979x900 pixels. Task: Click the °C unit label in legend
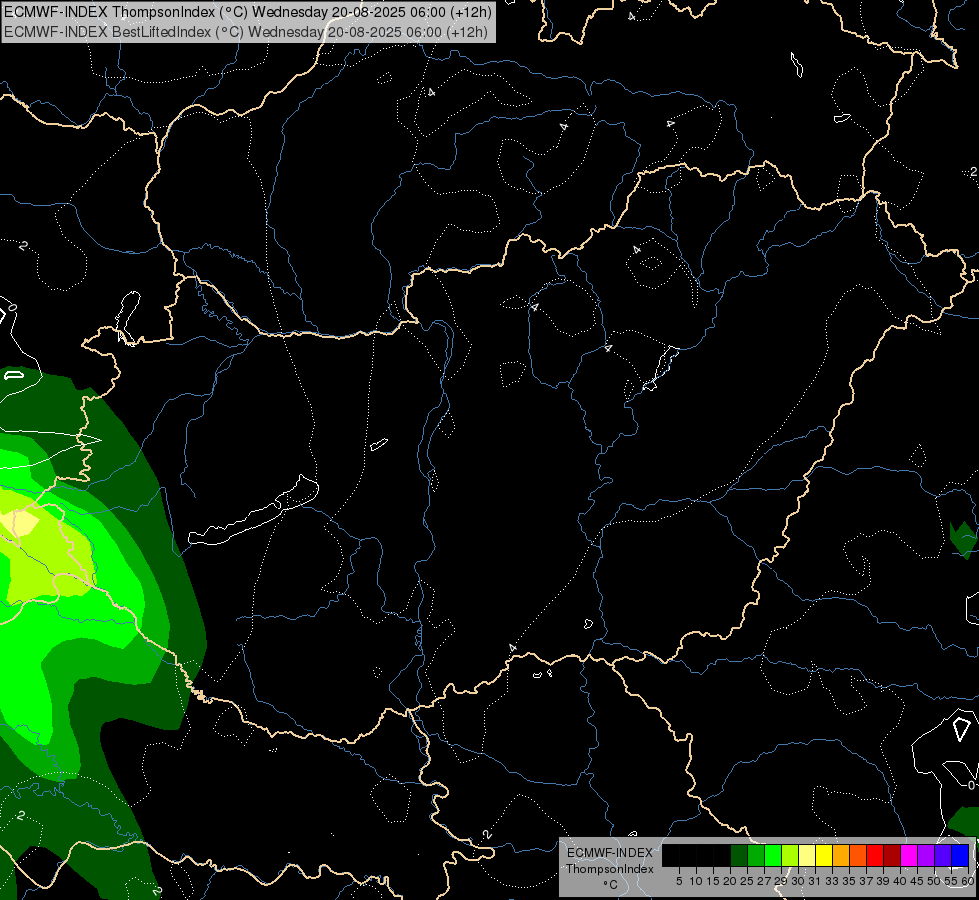pyautogui.click(x=611, y=885)
